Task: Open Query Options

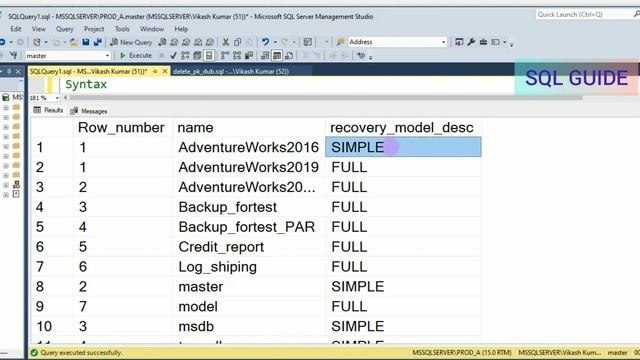Action: click(x=197, y=56)
